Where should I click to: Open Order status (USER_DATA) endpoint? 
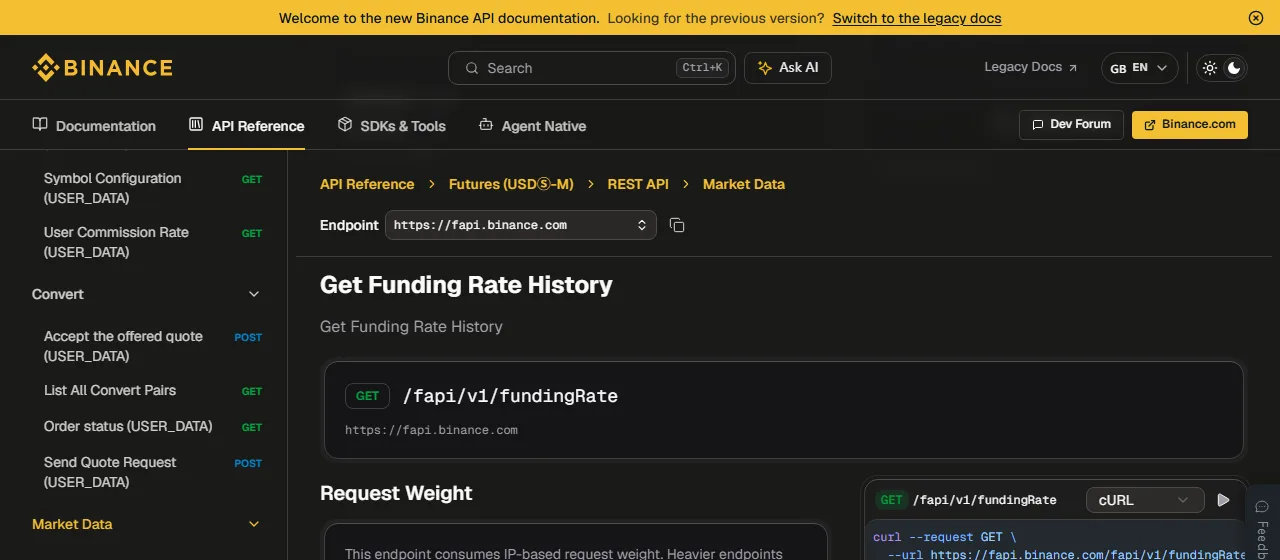click(x=153, y=426)
